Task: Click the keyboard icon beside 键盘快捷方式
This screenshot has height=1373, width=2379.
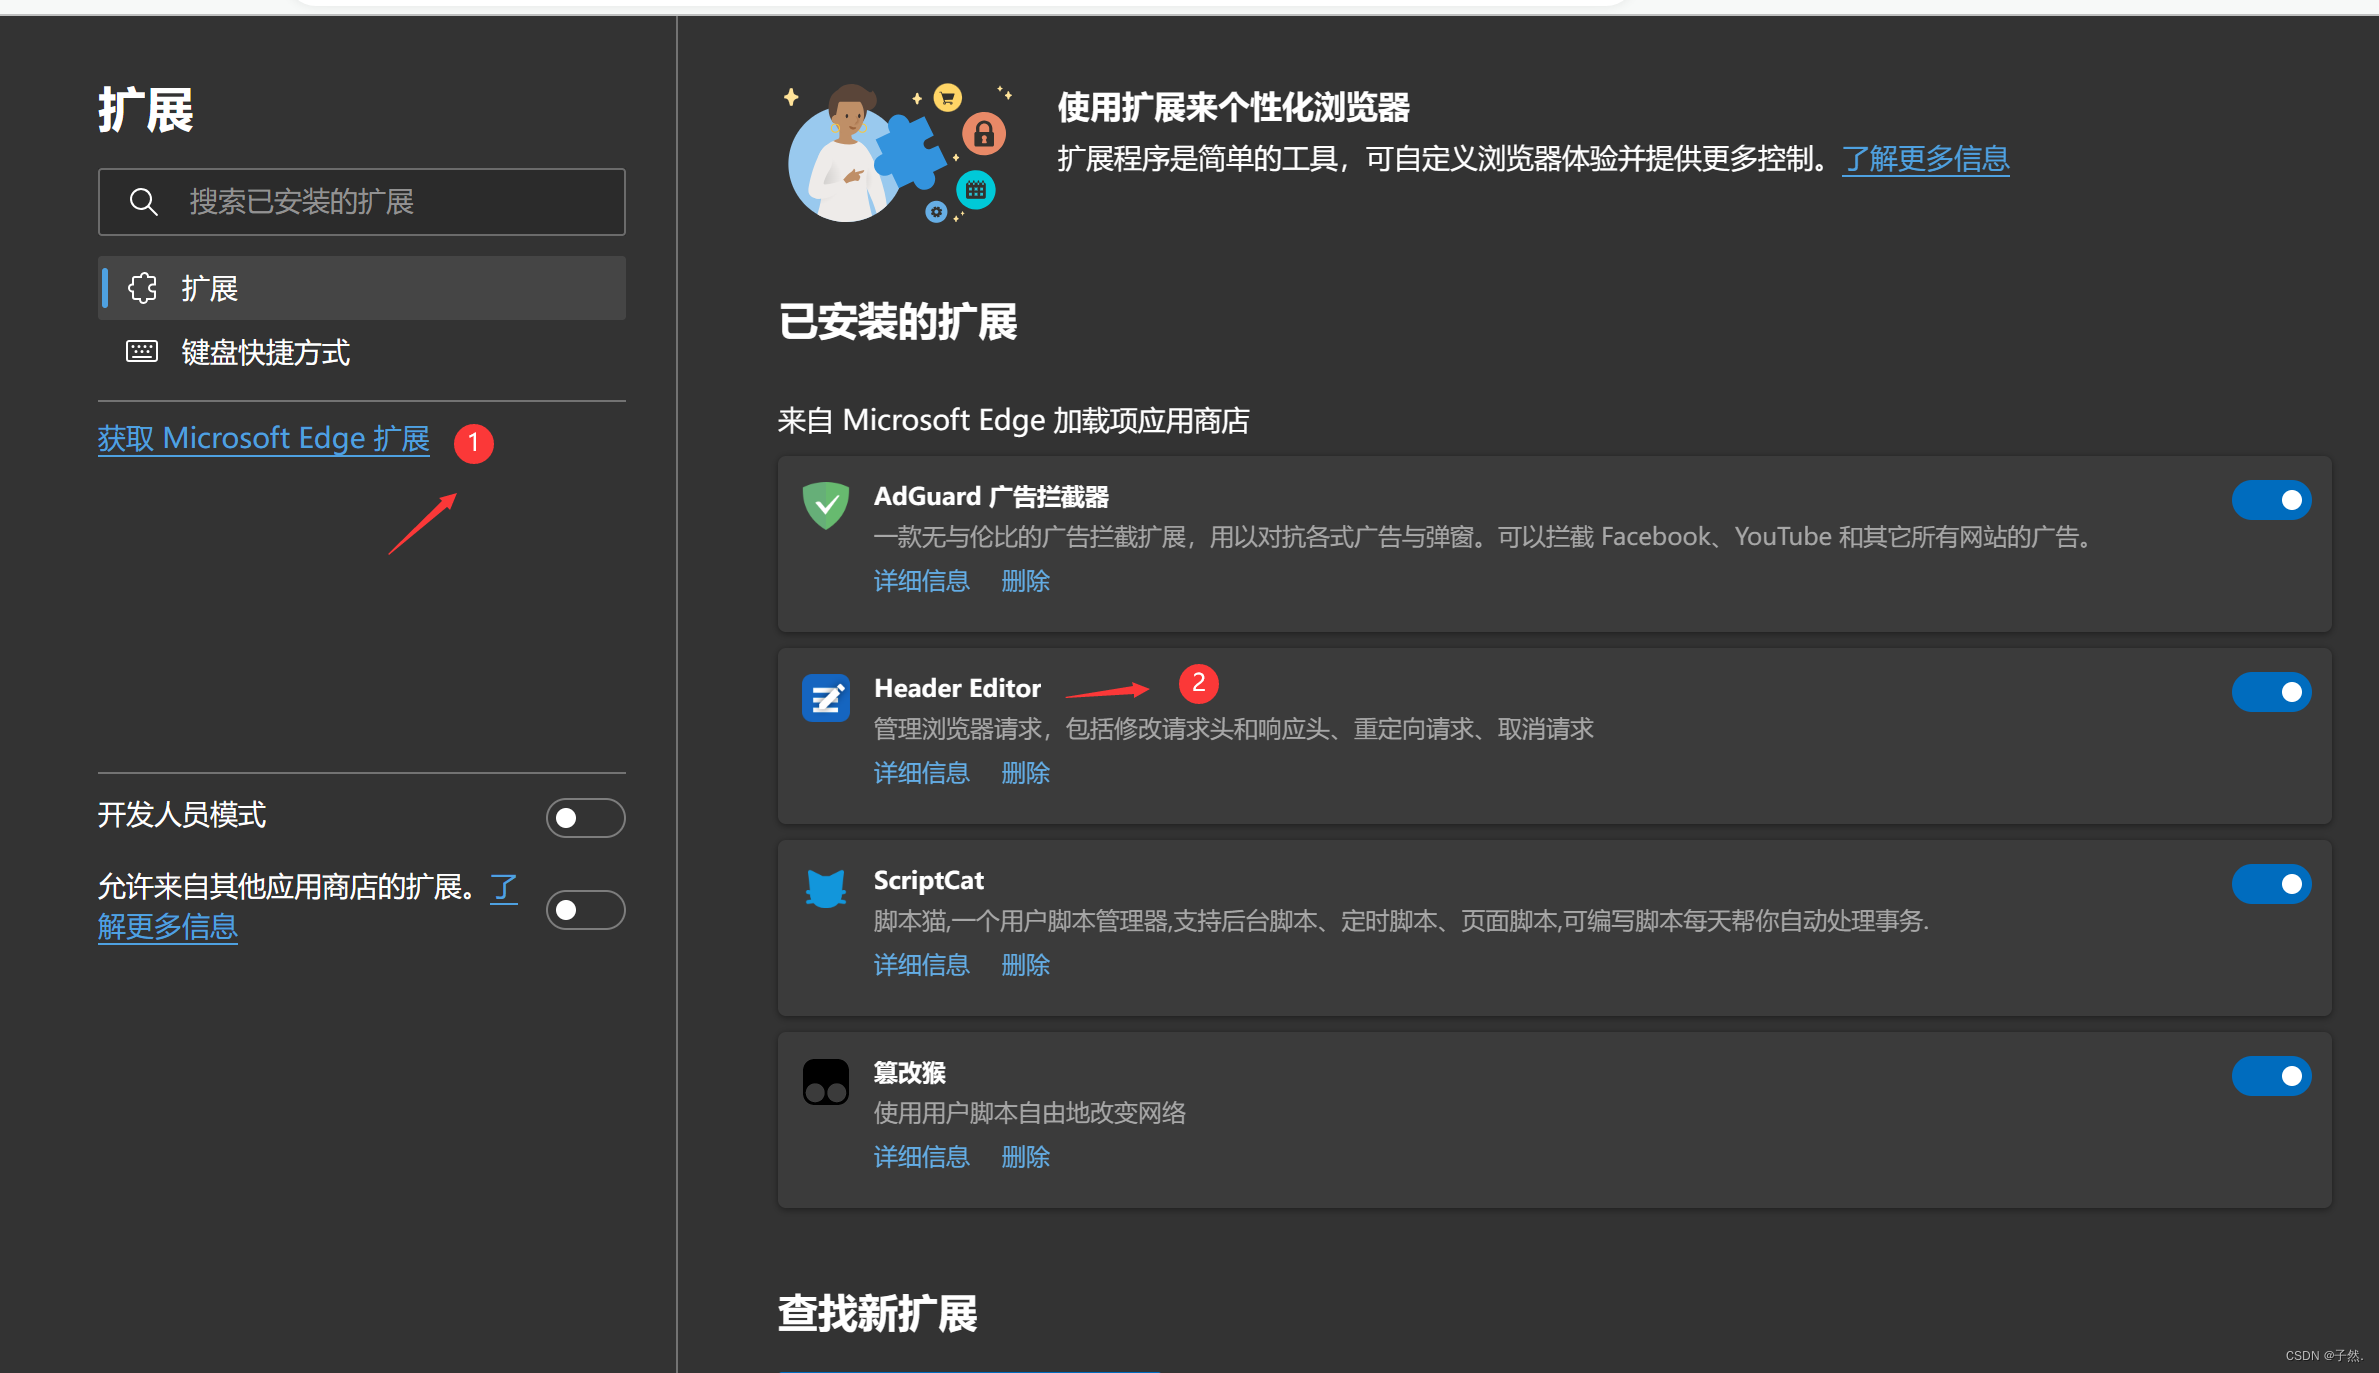Action: tap(142, 351)
